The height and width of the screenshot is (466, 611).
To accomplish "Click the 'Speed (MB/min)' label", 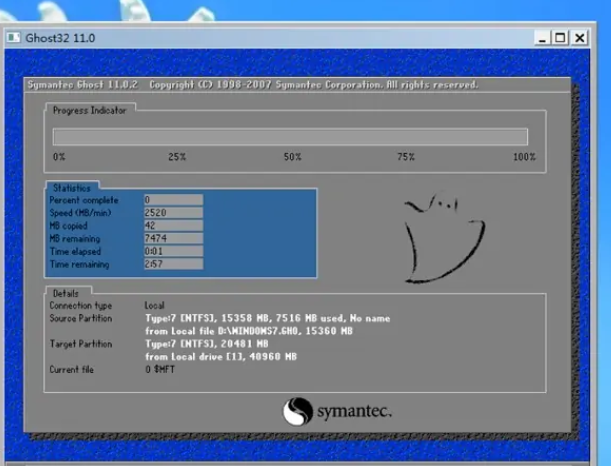I will [80, 213].
